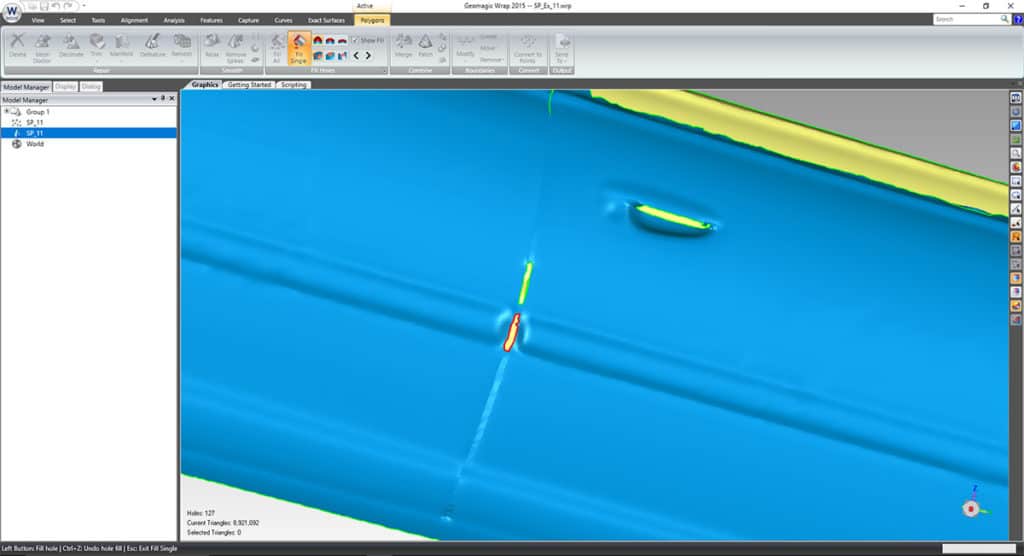
Task: Click the "Current Triangles: 8,921,092" text
Action: pos(223,523)
